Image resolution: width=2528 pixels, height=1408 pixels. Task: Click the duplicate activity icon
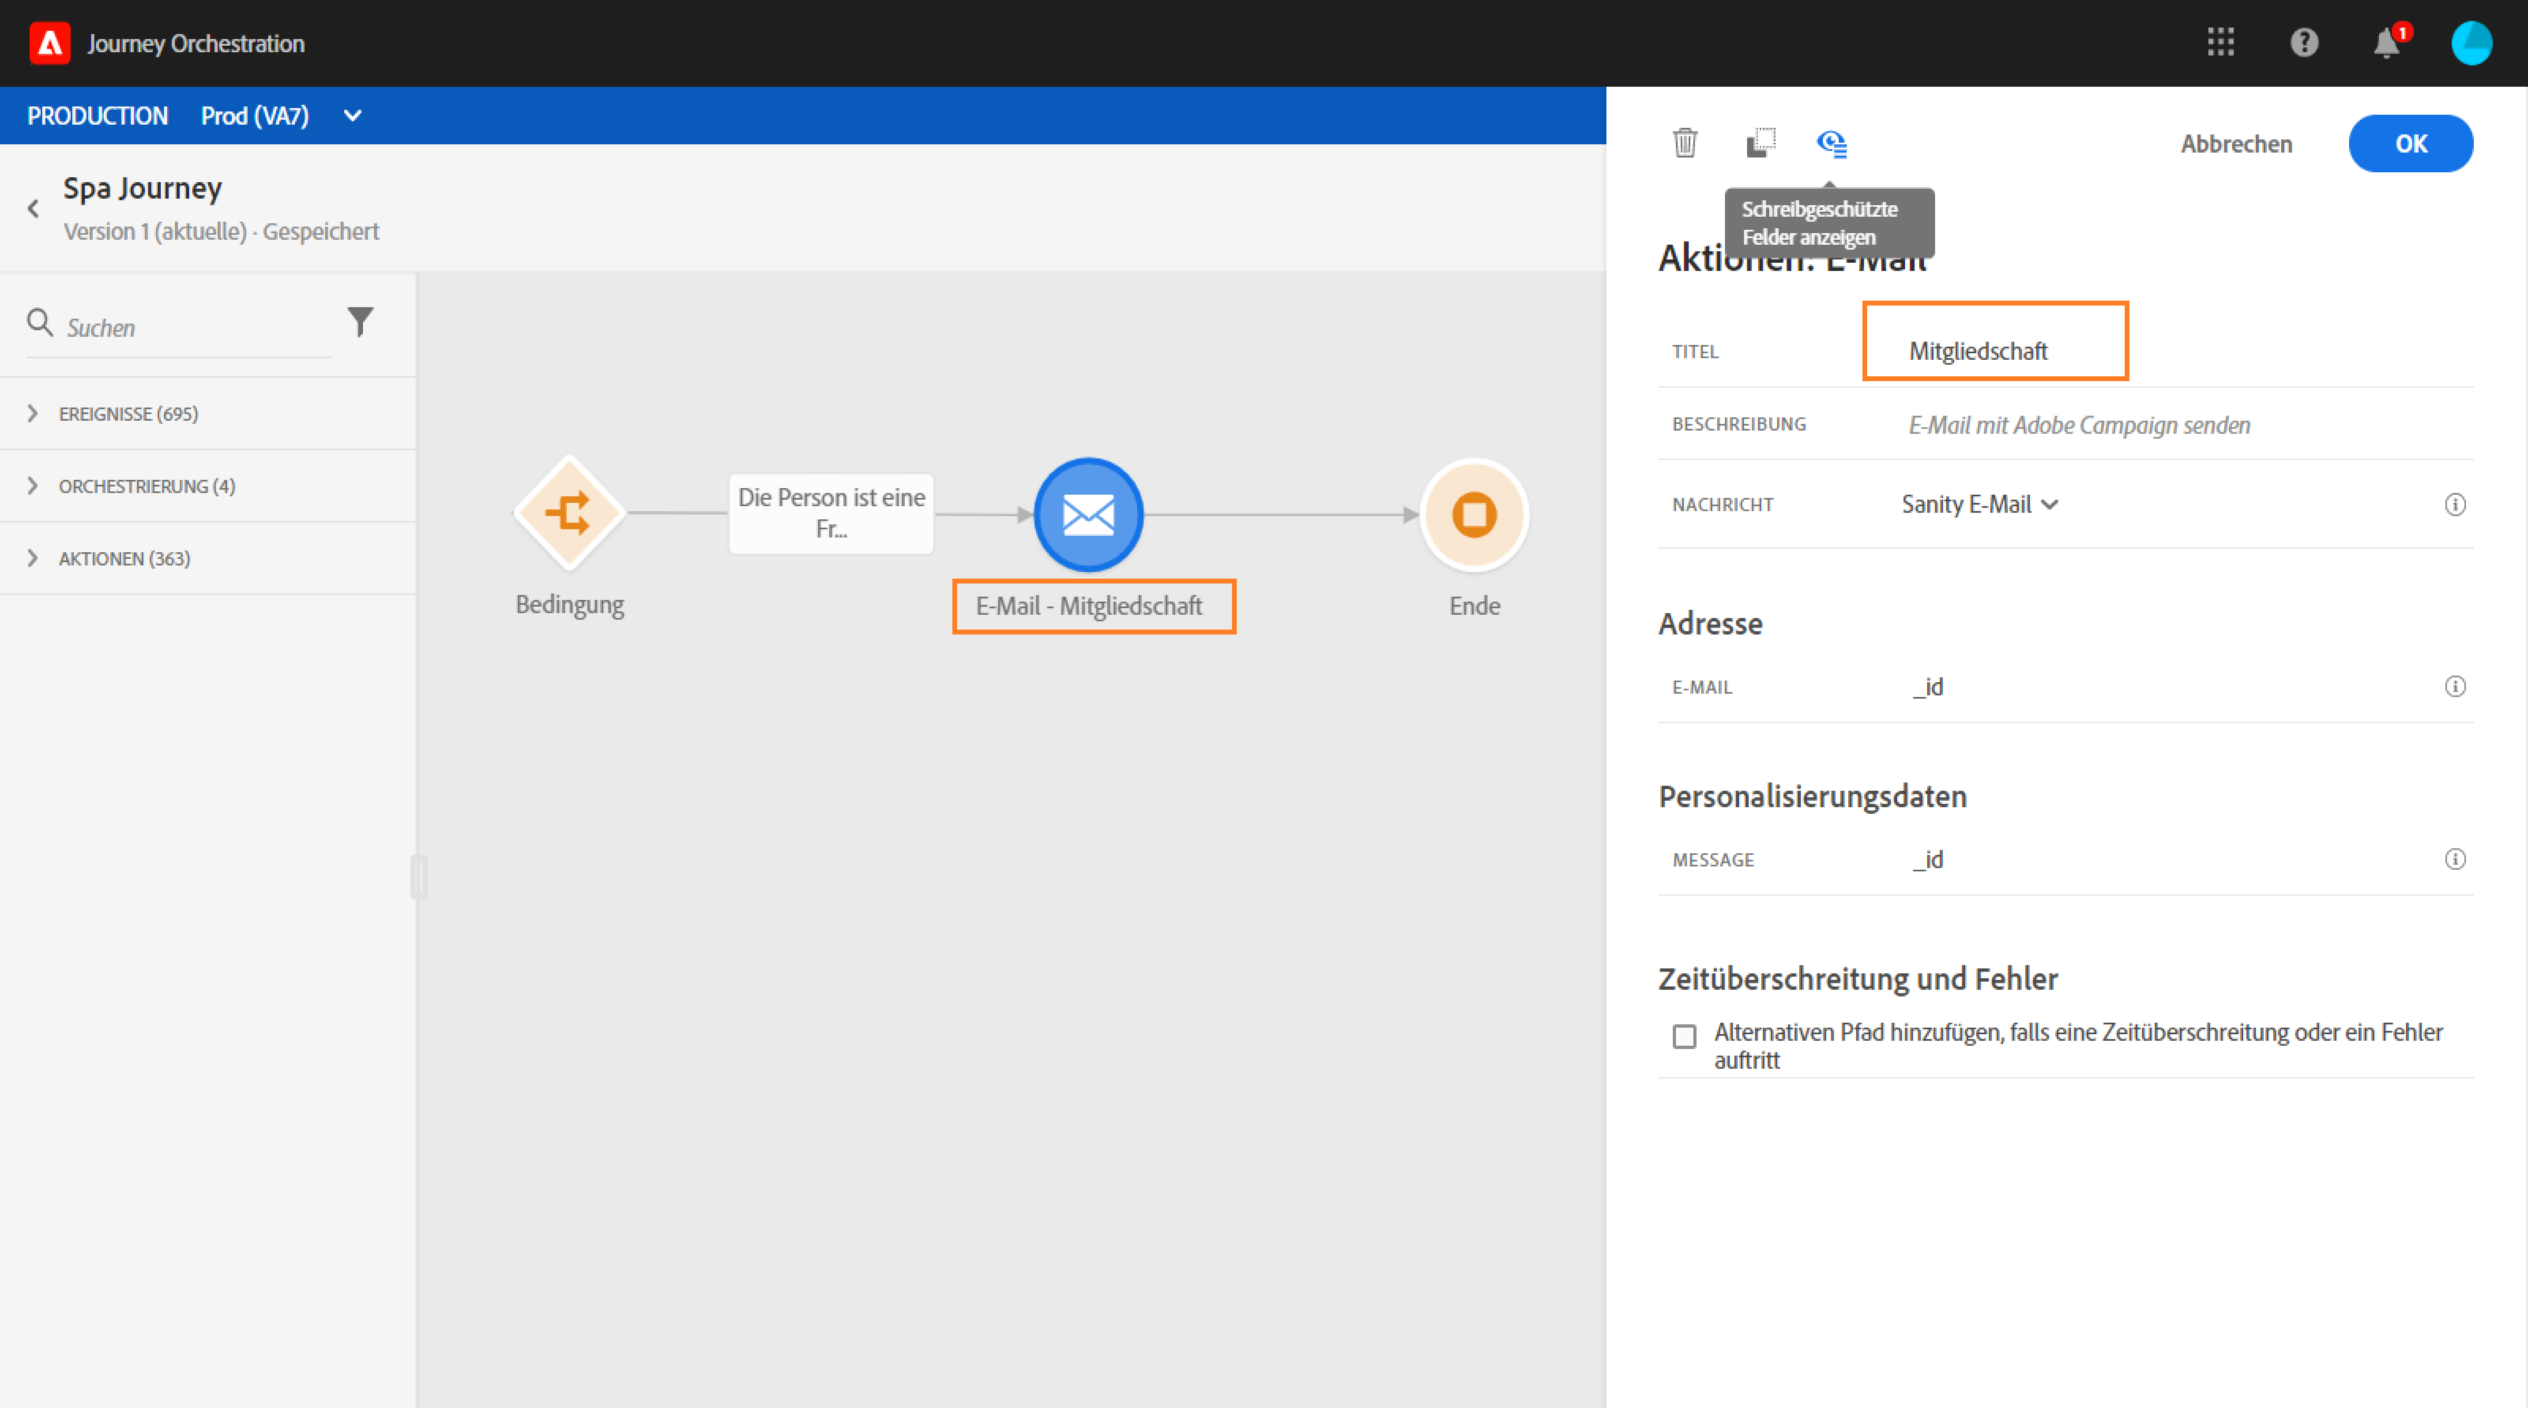coord(1760,143)
